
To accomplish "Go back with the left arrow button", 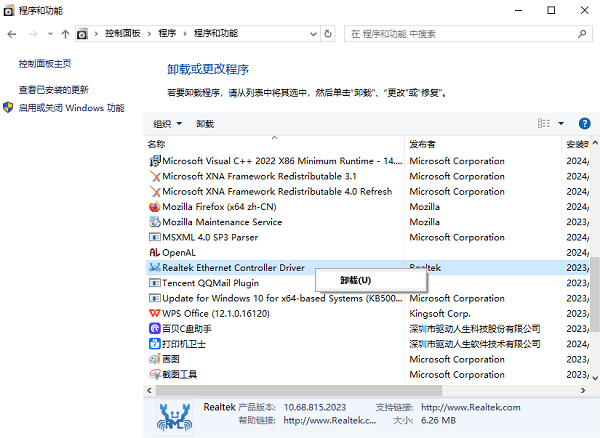I will coord(12,34).
